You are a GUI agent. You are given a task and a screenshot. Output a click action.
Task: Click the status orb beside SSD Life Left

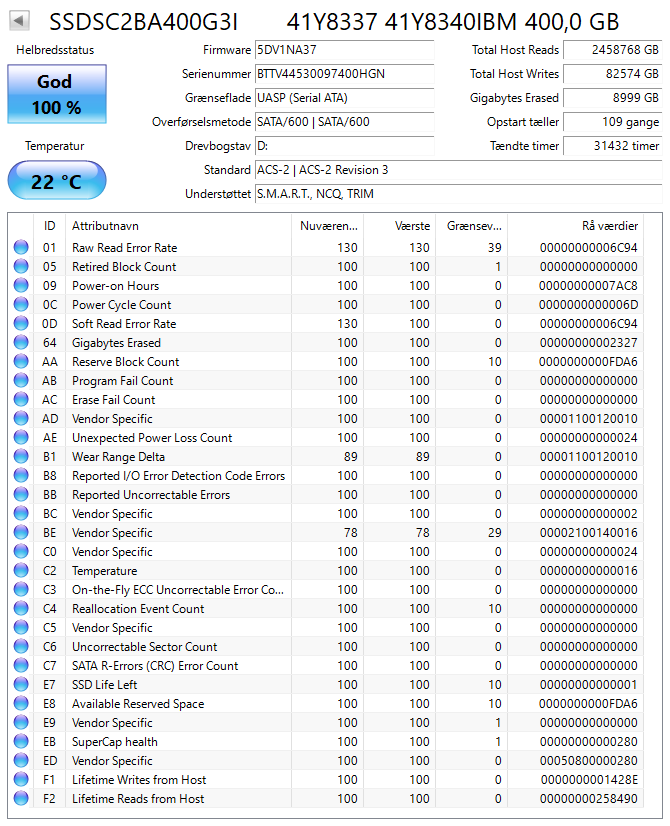pyautogui.click(x=21, y=684)
